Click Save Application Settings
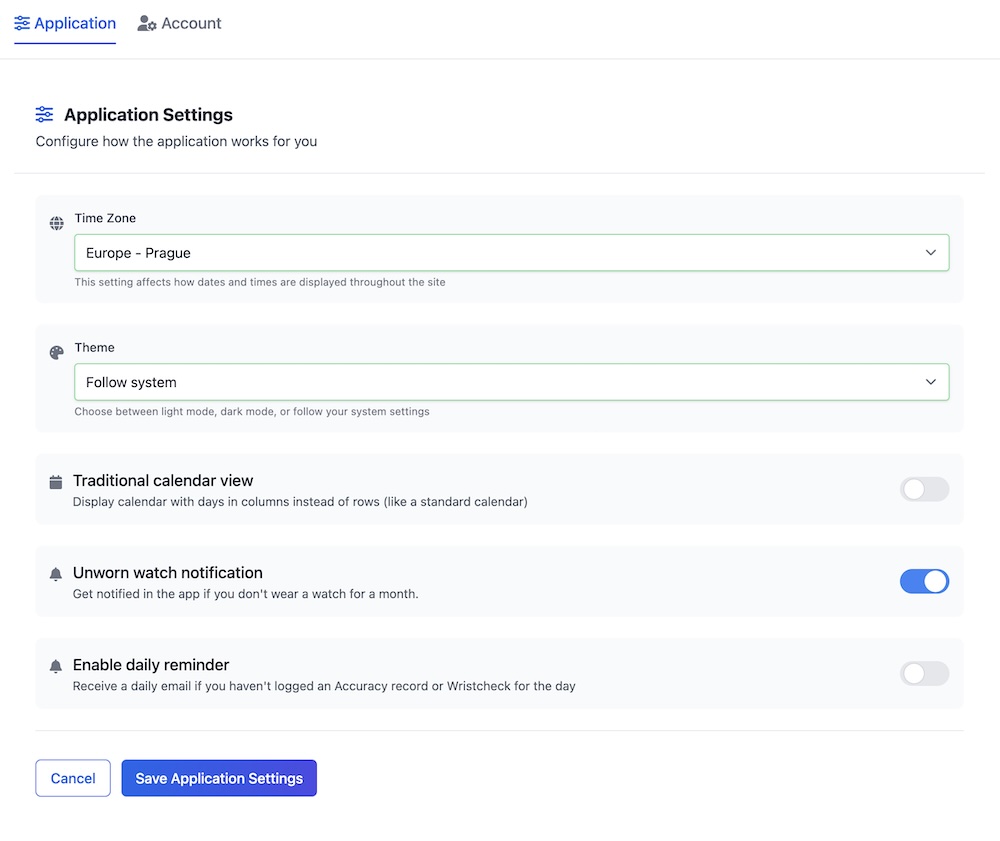The width and height of the screenshot is (1000, 841). click(x=219, y=778)
